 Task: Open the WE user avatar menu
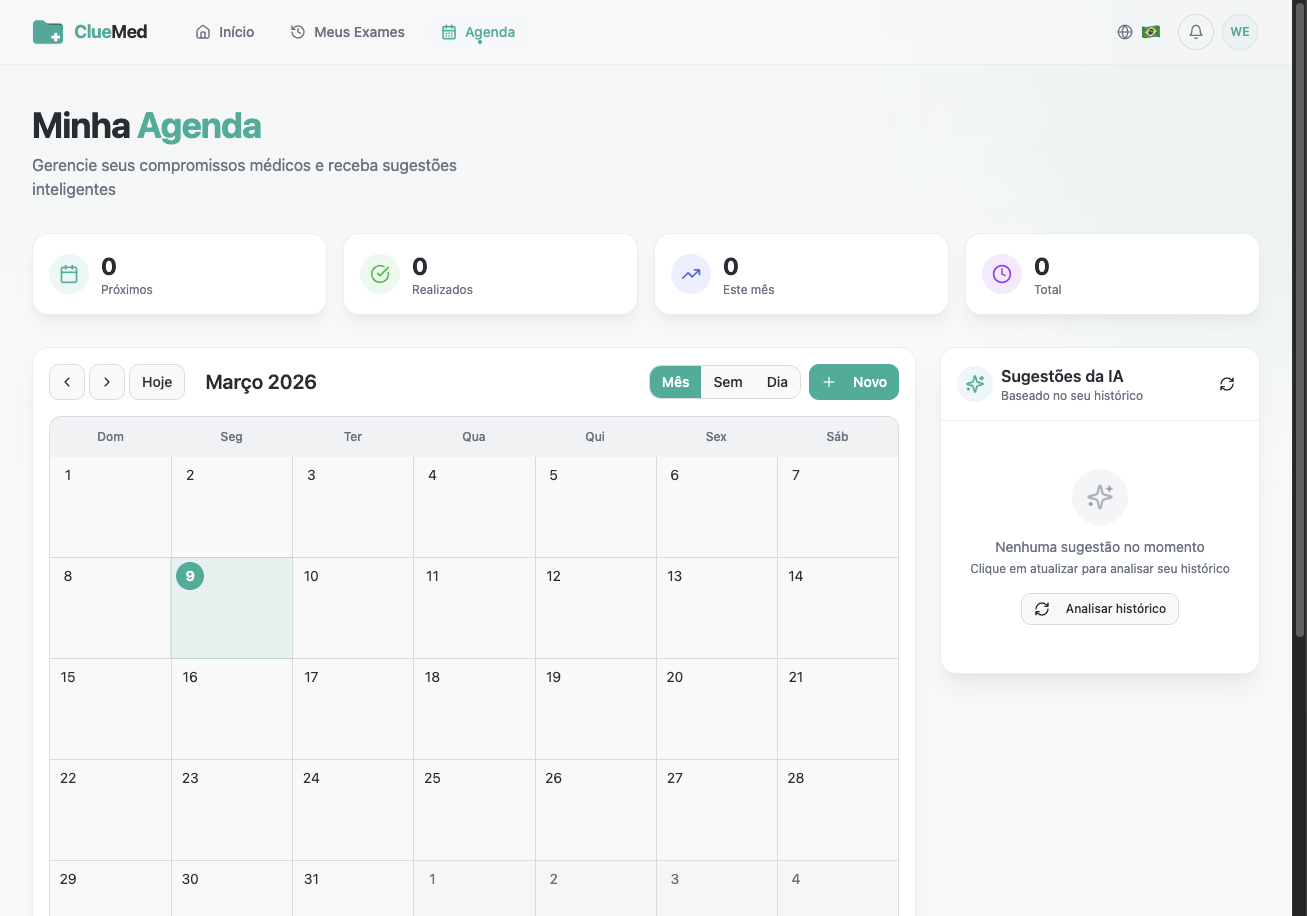[x=1240, y=32]
